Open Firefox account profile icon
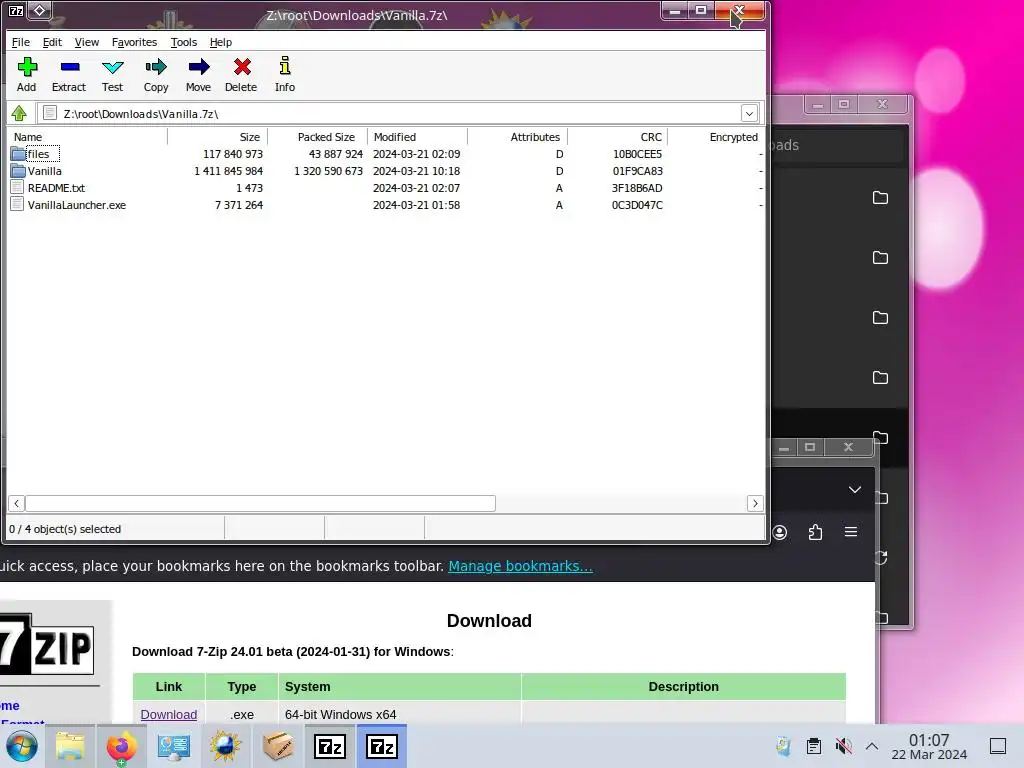This screenshot has width=1024, height=768. pyautogui.click(x=780, y=532)
